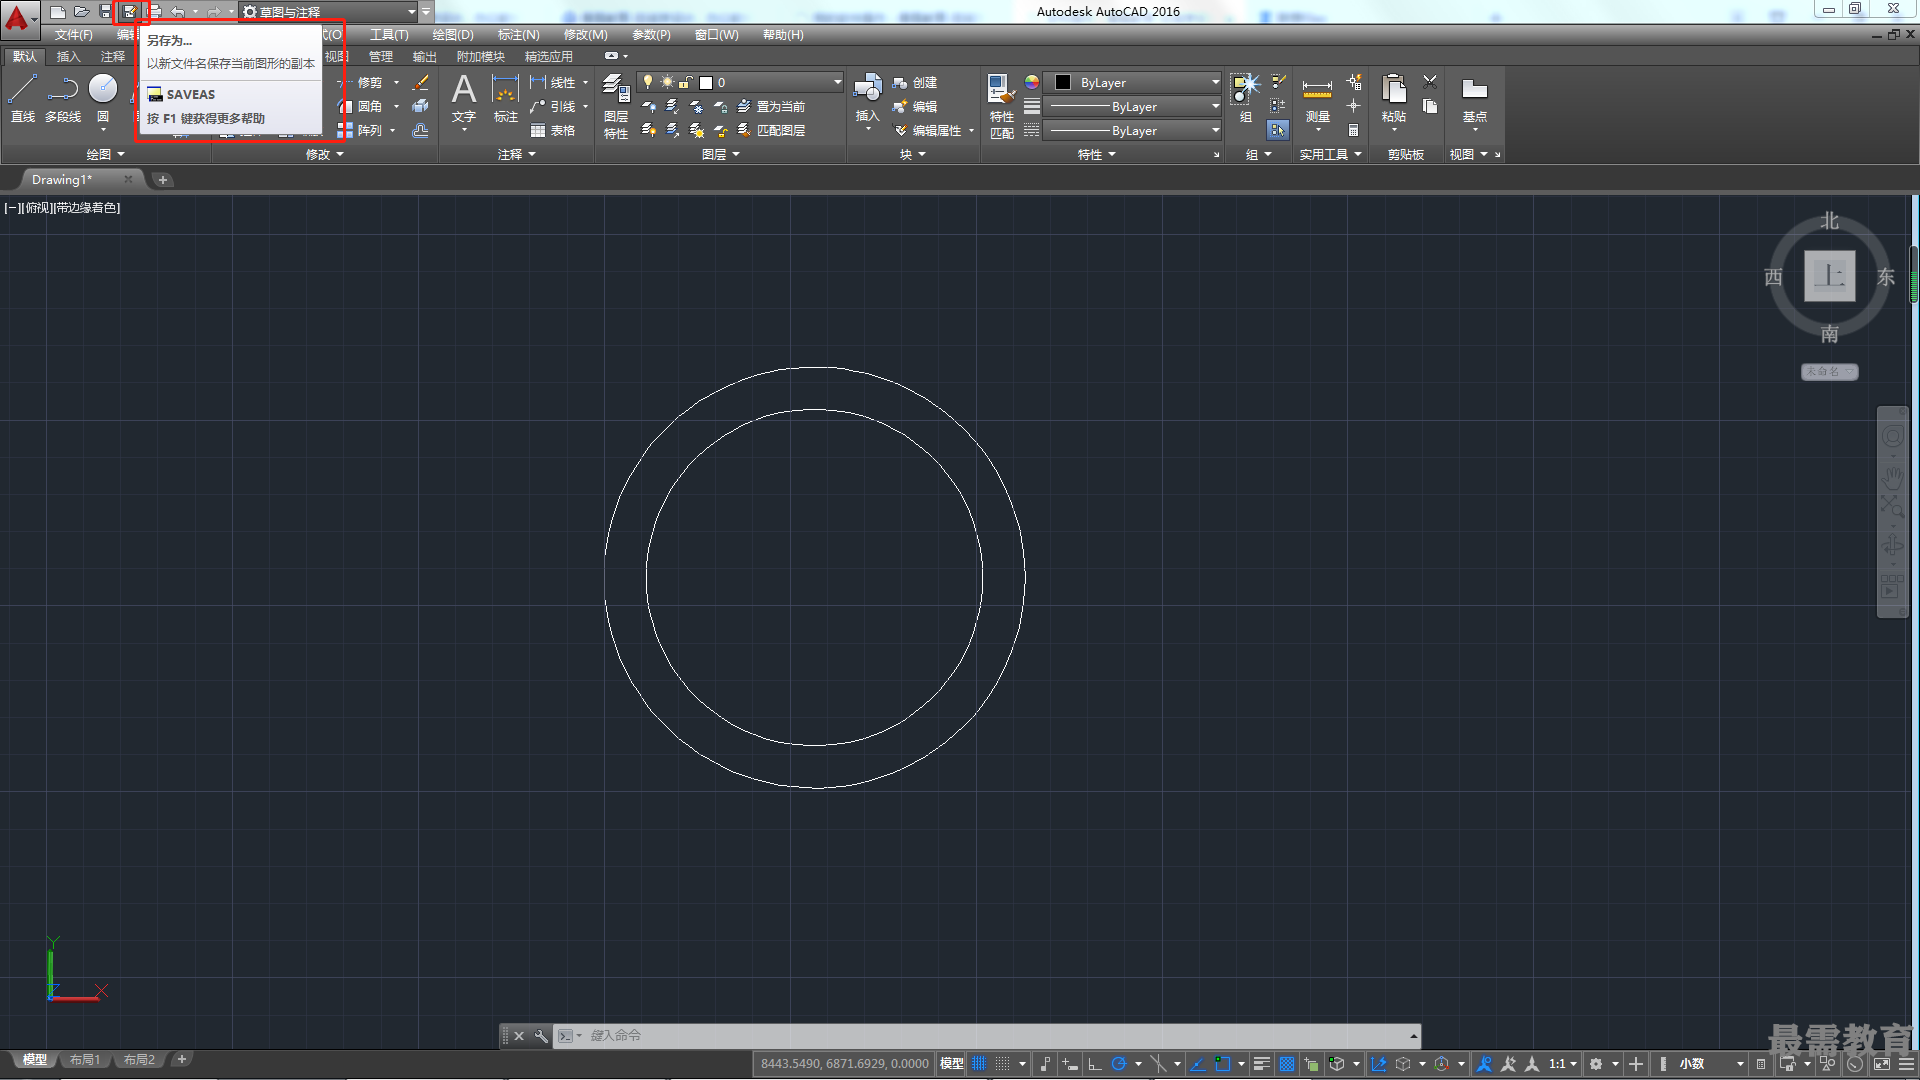Open the 工具(T) menu
The height and width of the screenshot is (1080, 1920).
pyautogui.click(x=389, y=34)
